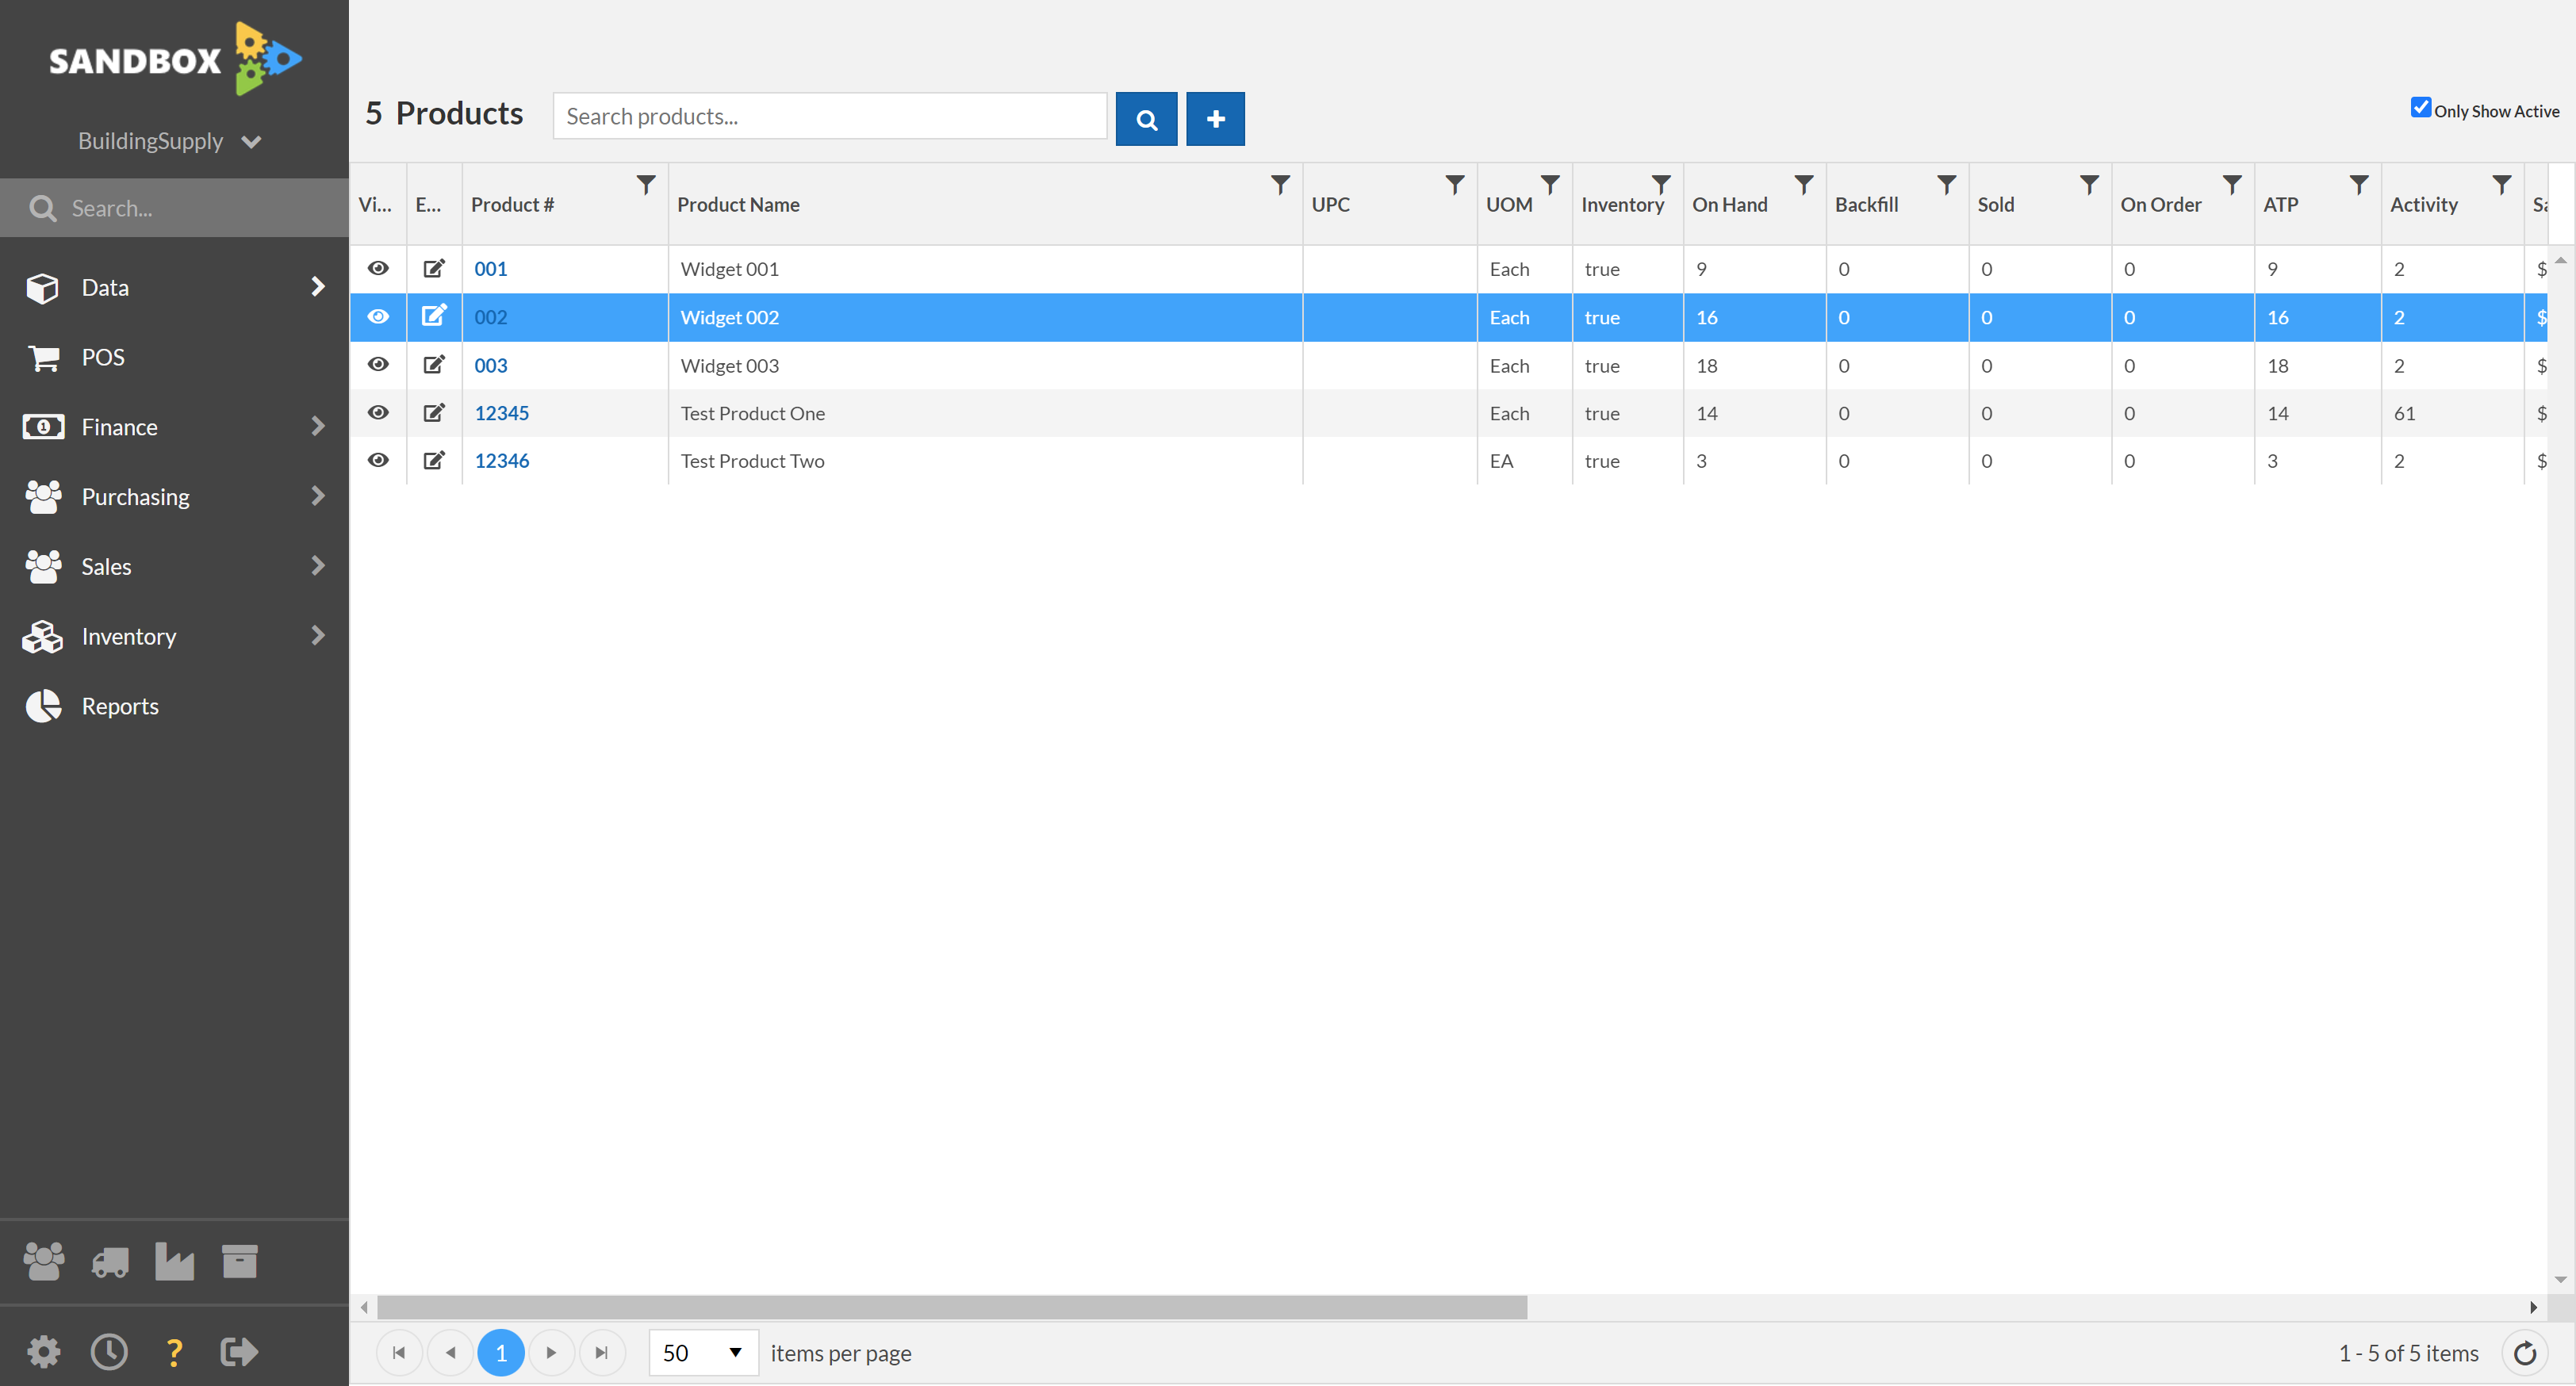This screenshot has width=2576, height=1386.
Task: Toggle the Only Show Active checkbox
Action: 2421,108
